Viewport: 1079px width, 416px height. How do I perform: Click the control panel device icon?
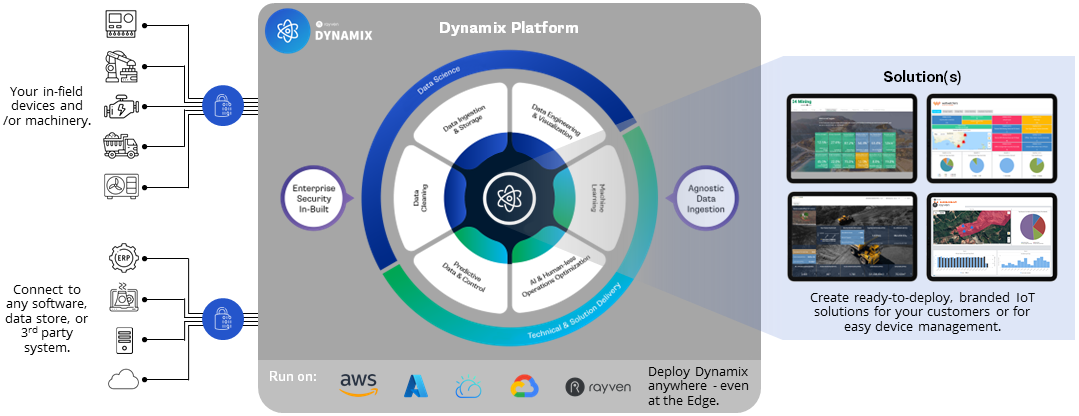[121, 25]
